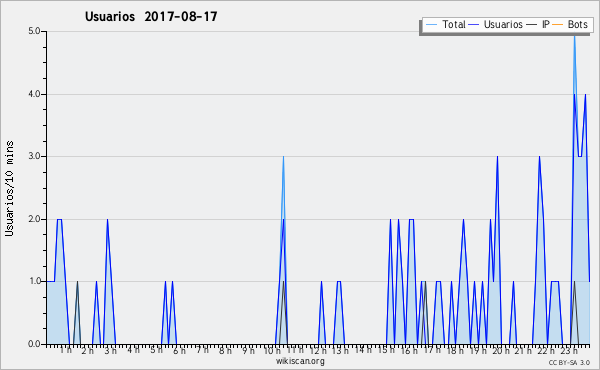The width and height of the screenshot is (600, 370).
Task: Click the 20 h x-axis label
Action: tap(501, 351)
